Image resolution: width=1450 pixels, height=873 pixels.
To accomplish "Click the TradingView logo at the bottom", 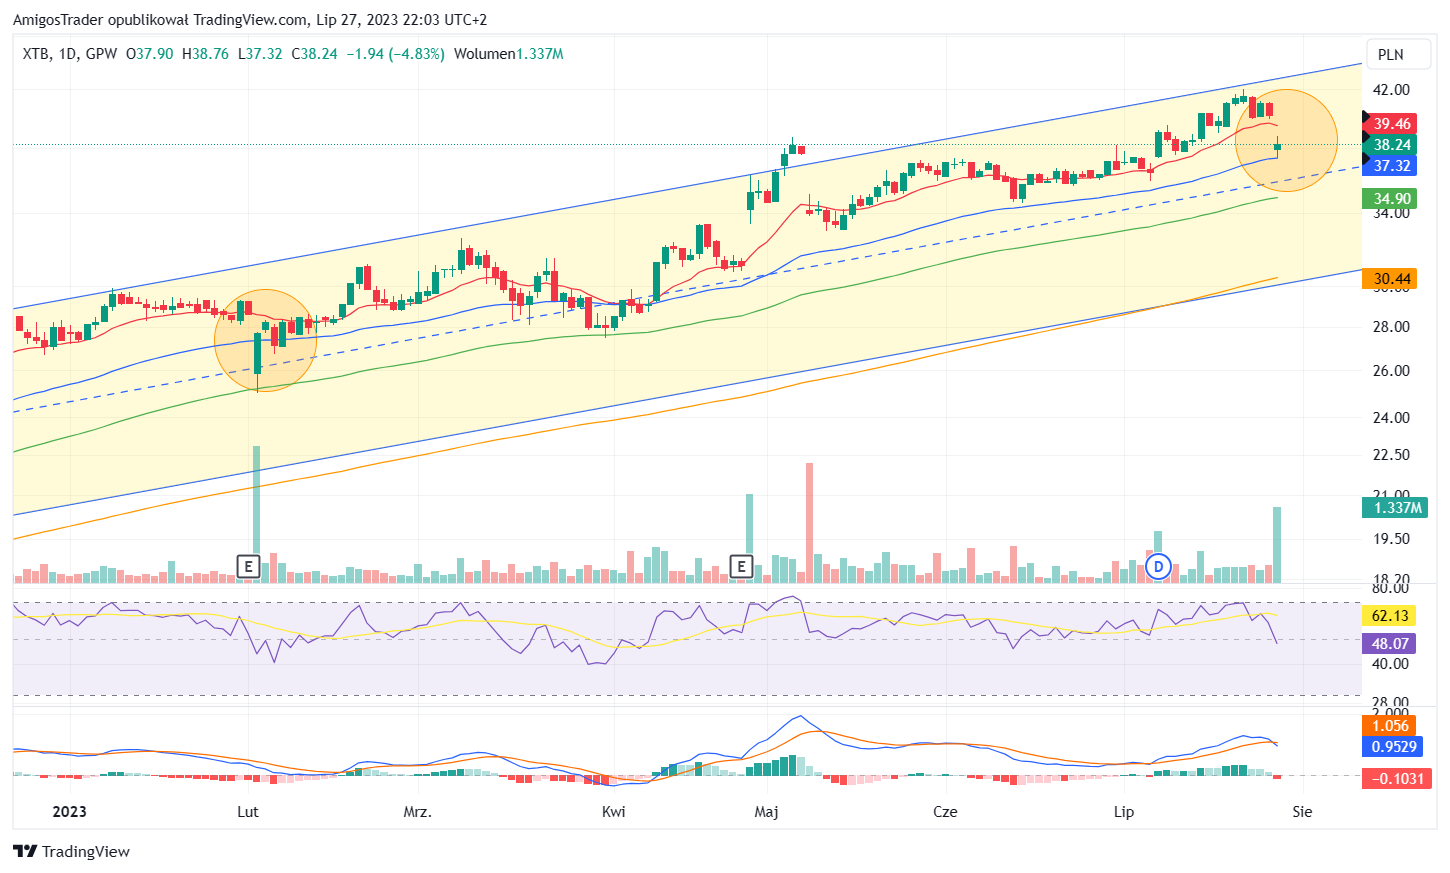I will point(72,851).
